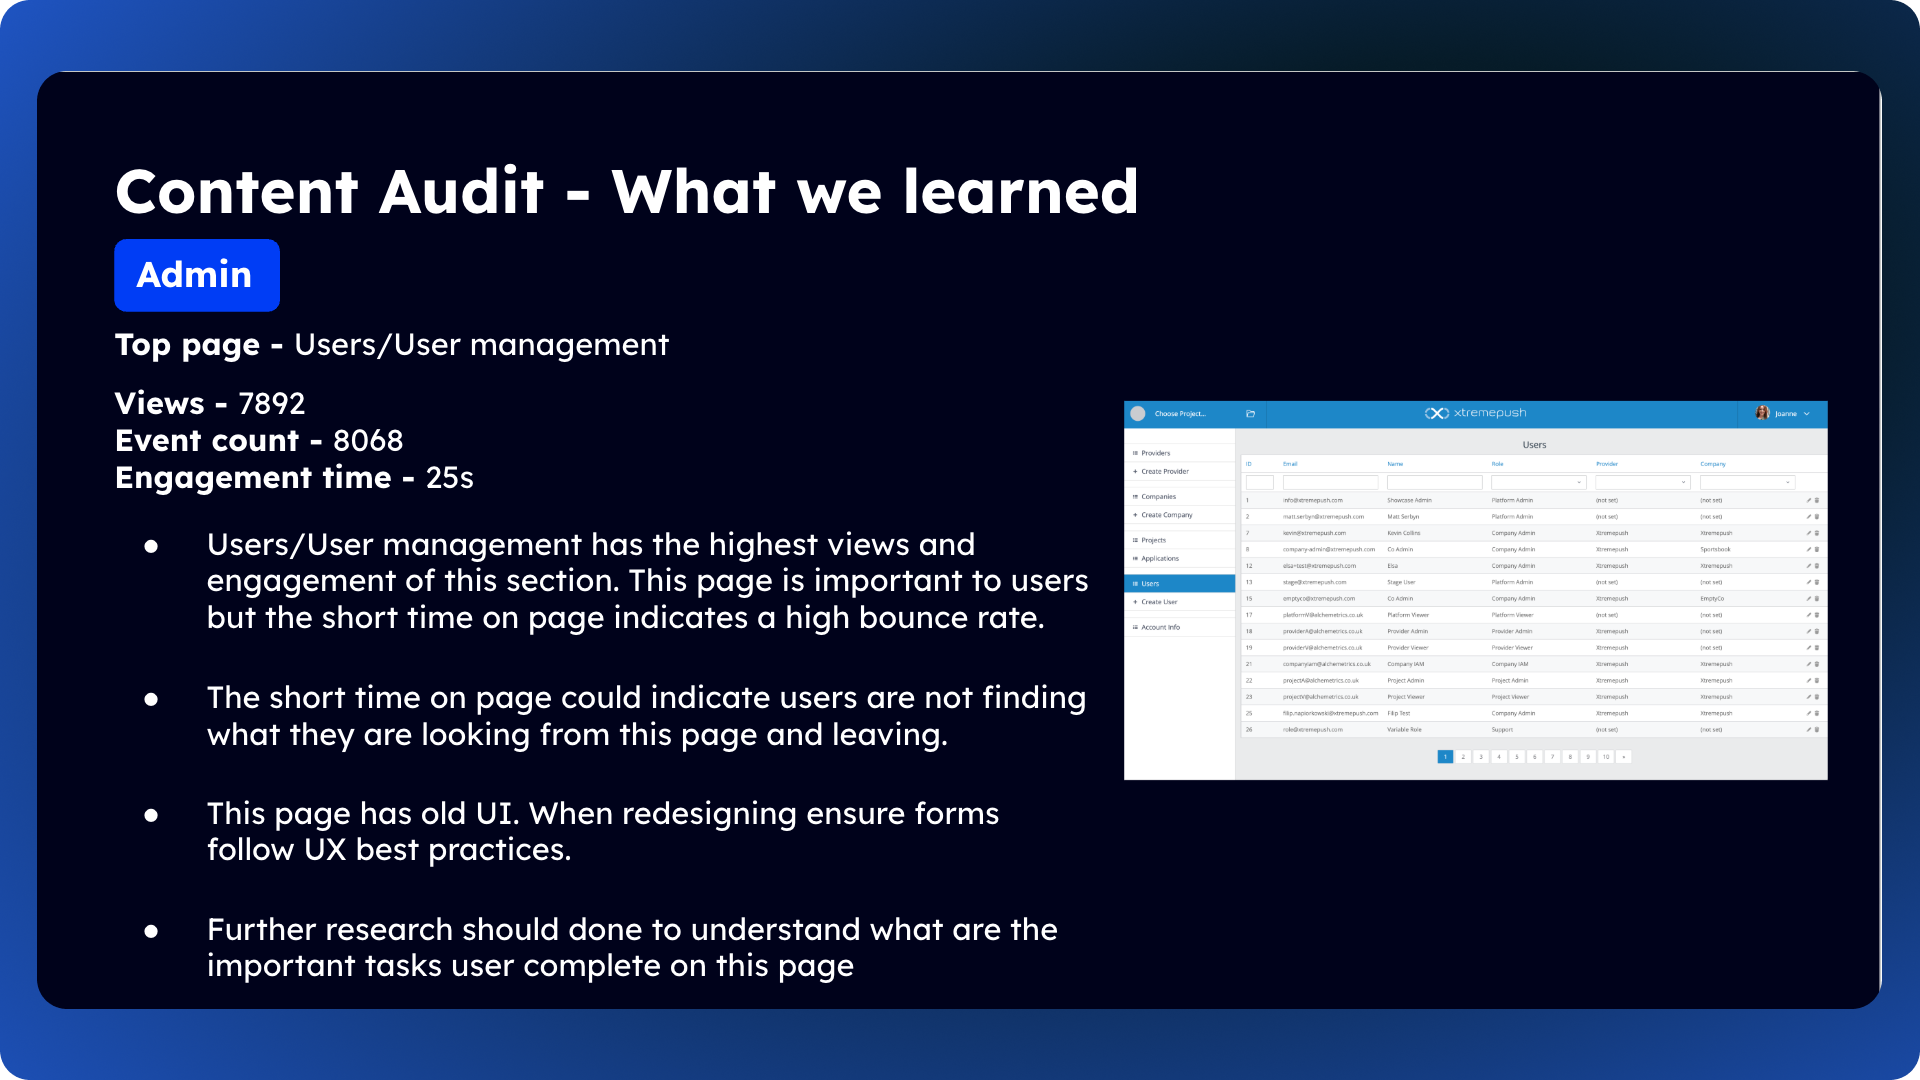Click Joanne's profile avatar picture
1920x1080 pixels.
tap(1762, 413)
